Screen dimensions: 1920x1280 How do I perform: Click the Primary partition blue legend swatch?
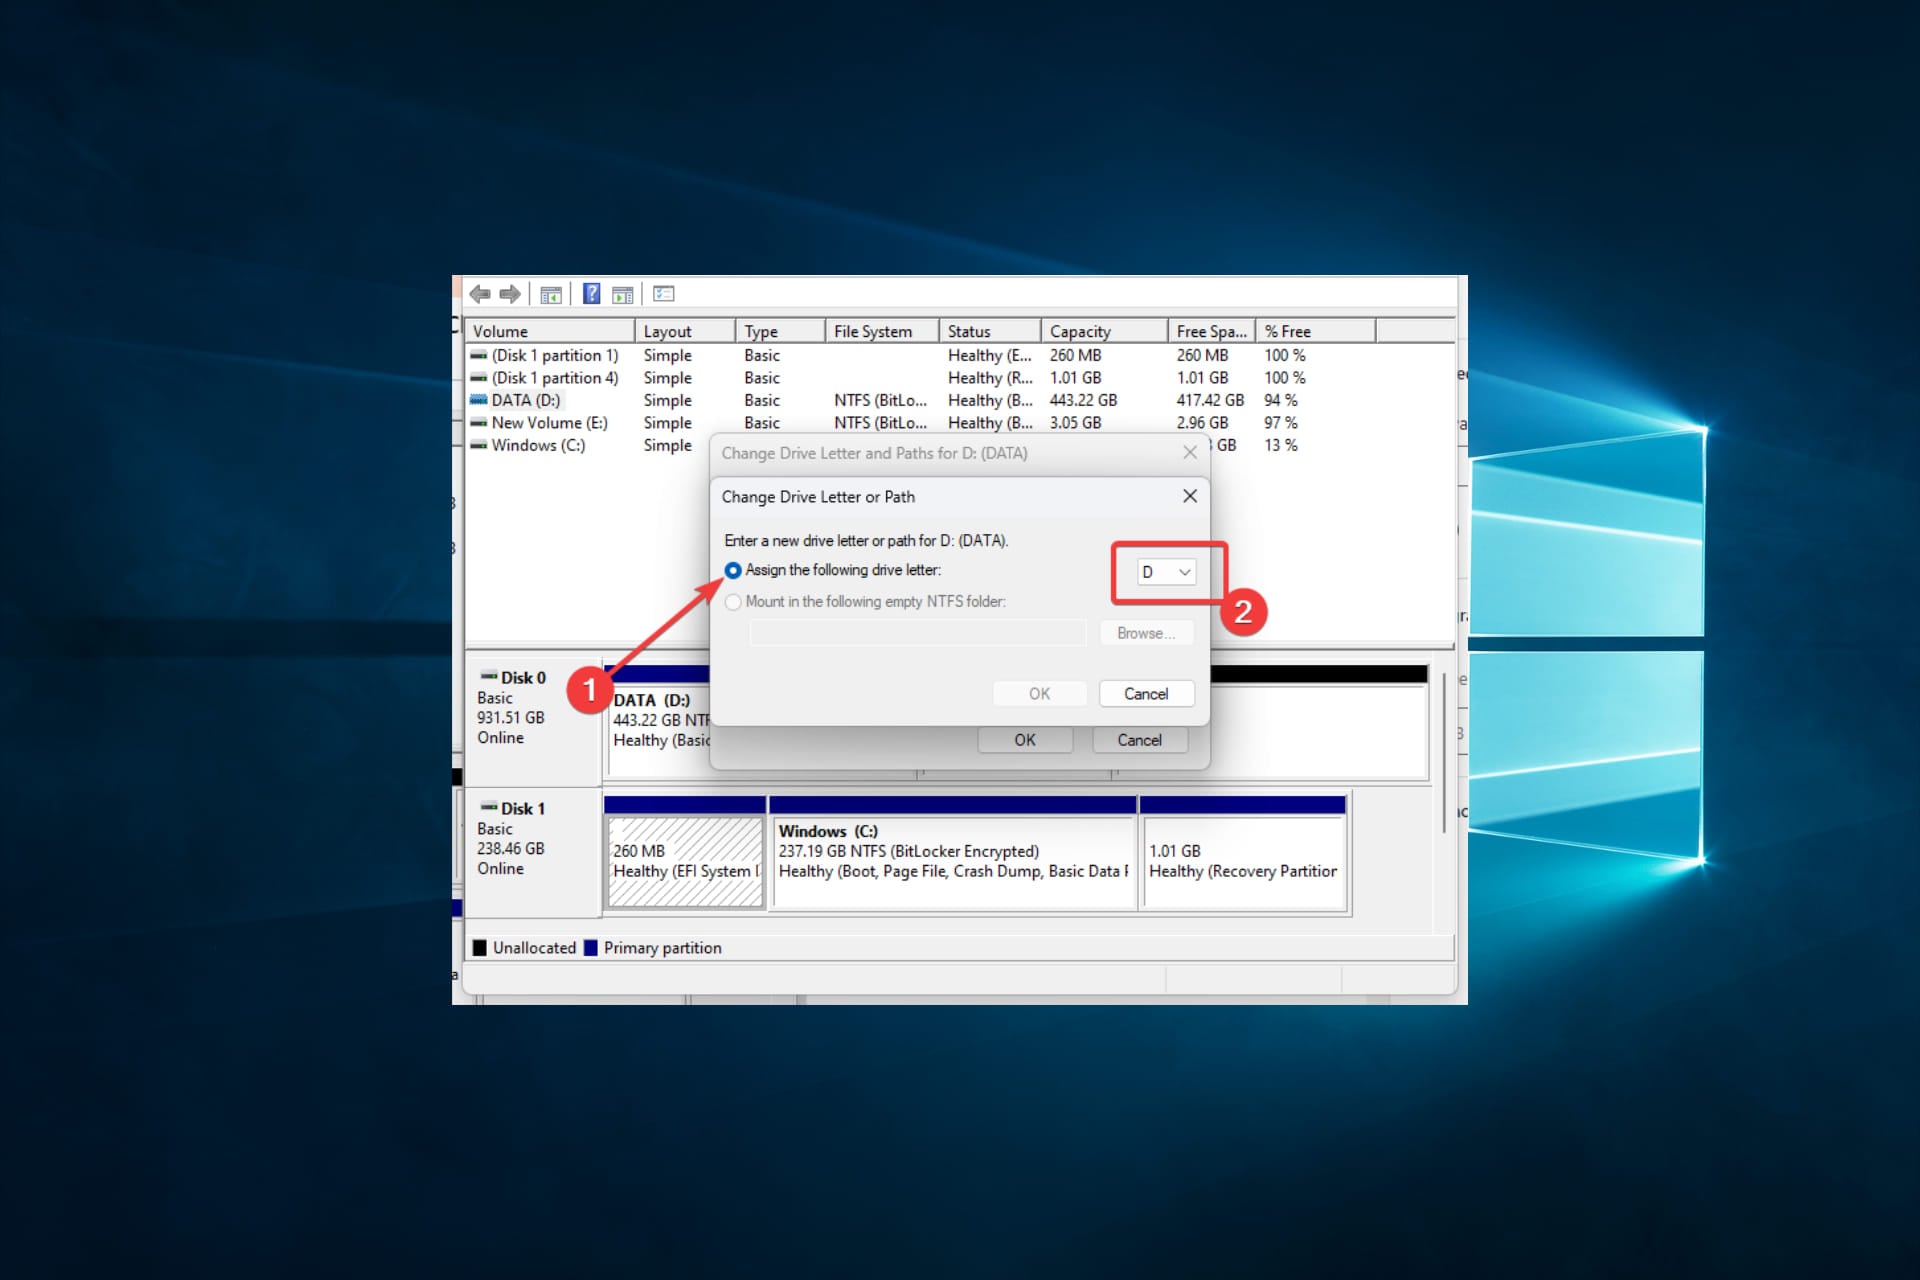coord(591,948)
